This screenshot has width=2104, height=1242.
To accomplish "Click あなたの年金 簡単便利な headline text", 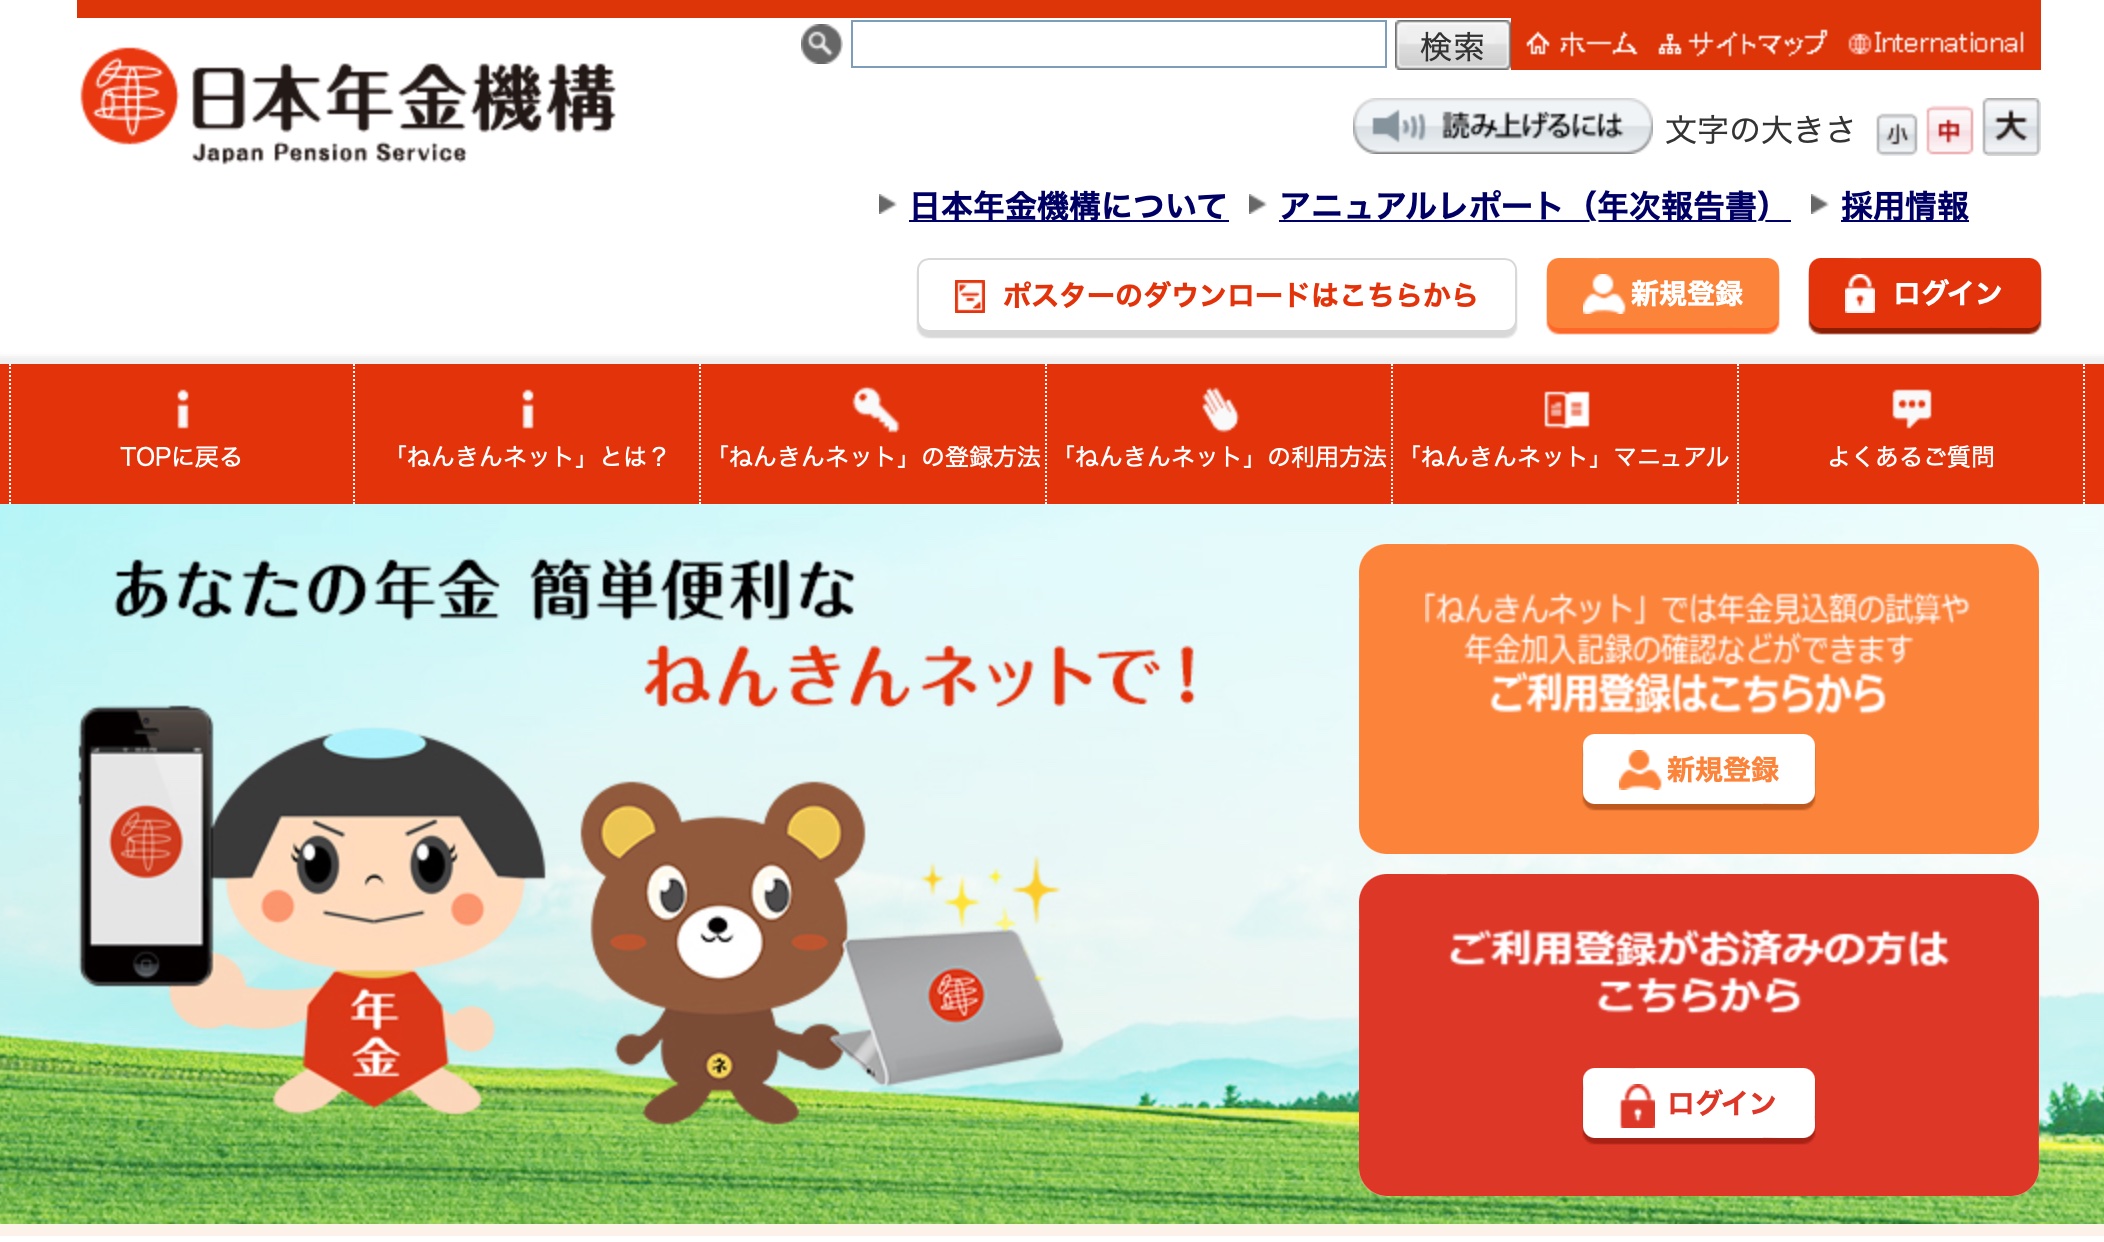I will (484, 590).
